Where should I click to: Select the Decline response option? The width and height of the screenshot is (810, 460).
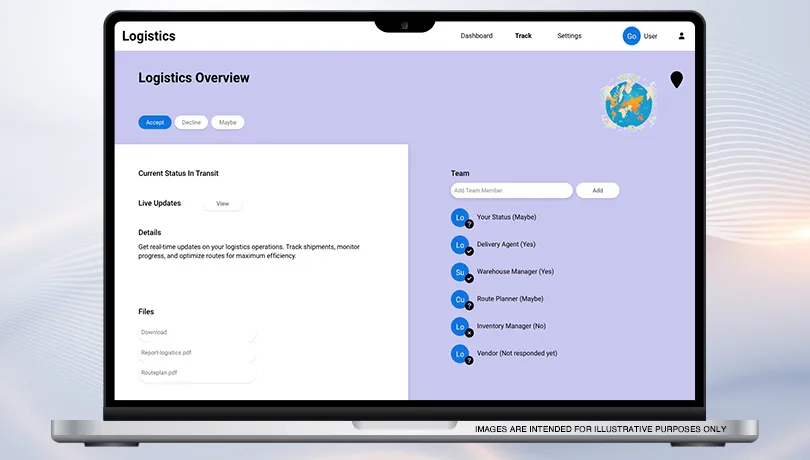pos(191,122)
